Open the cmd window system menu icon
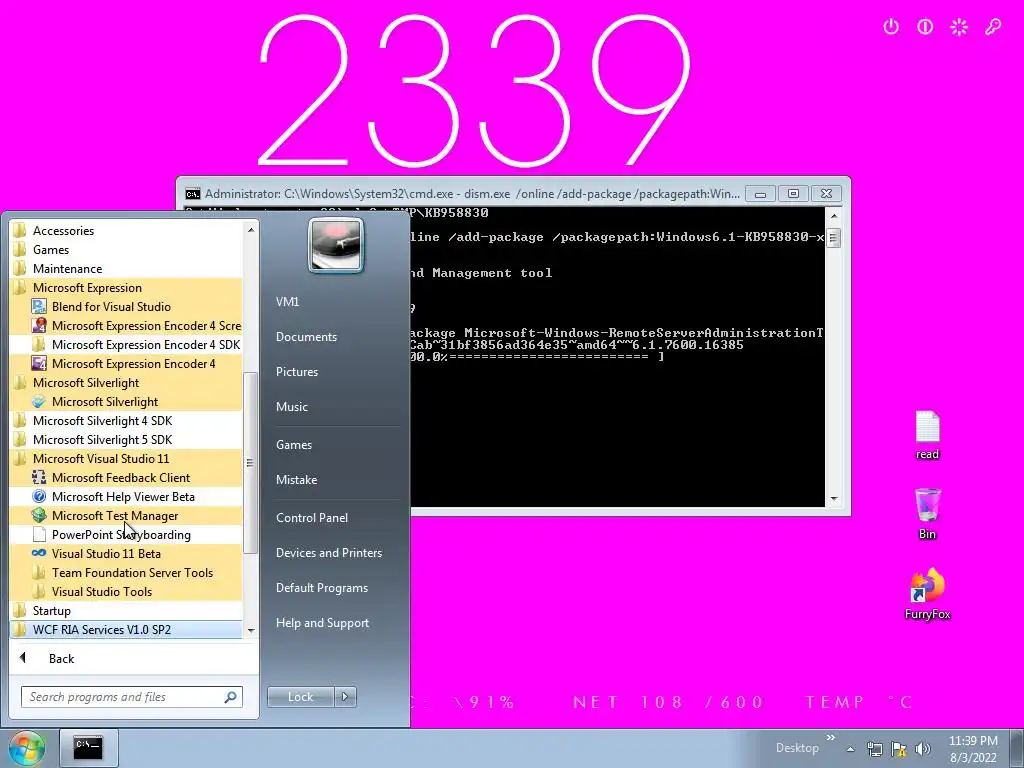The height and width of the screenshot is (768, 1024). (x=193, y=194)
